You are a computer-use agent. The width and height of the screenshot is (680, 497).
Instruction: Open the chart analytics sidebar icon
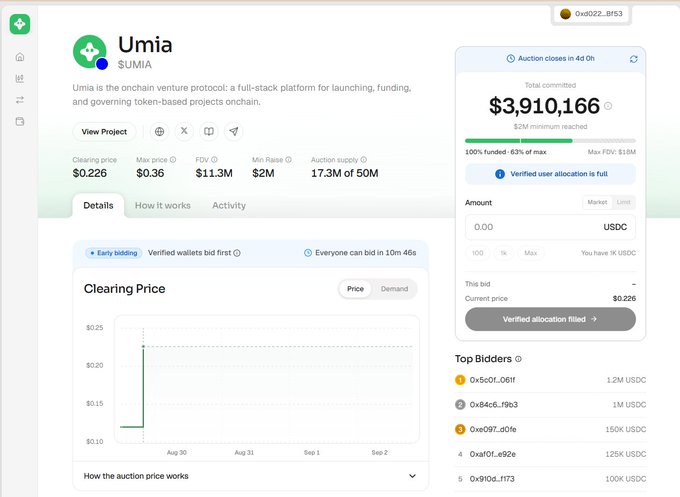[20, 78]
